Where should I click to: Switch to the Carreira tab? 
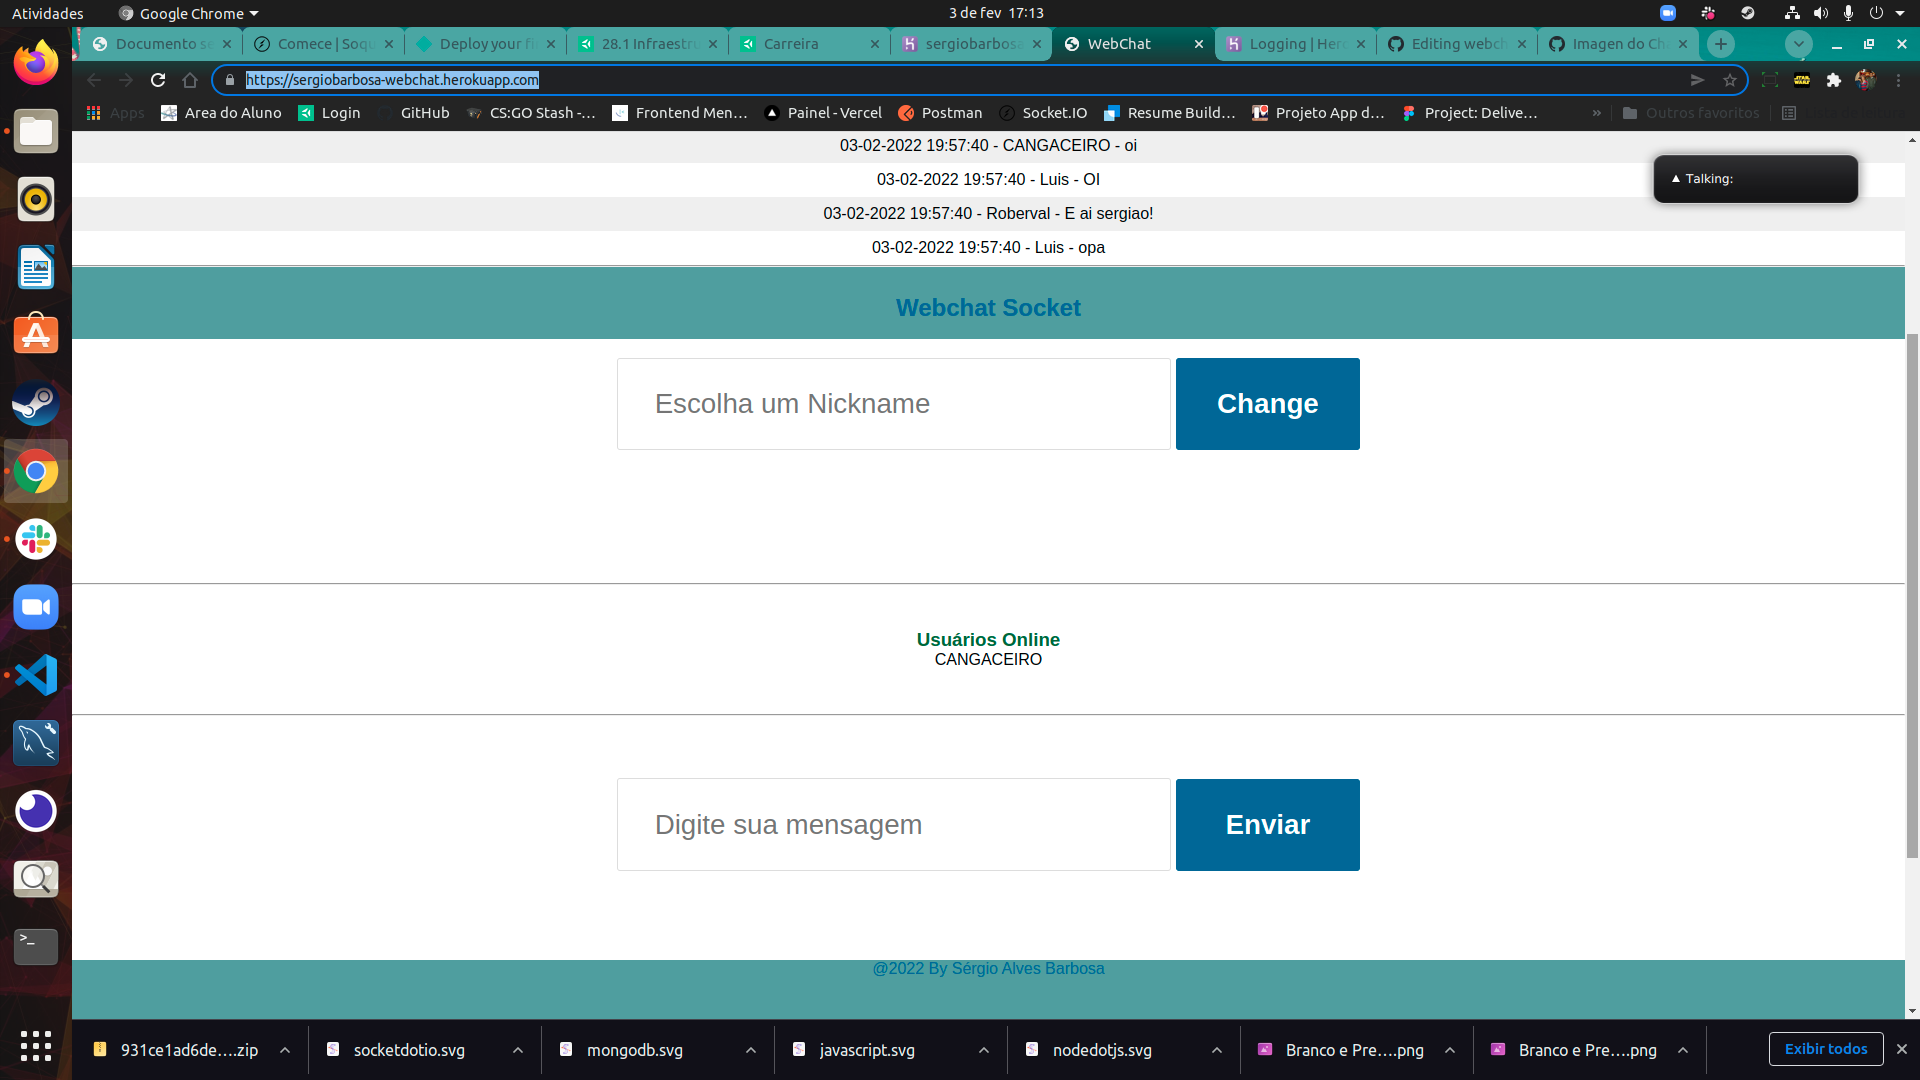808,44
